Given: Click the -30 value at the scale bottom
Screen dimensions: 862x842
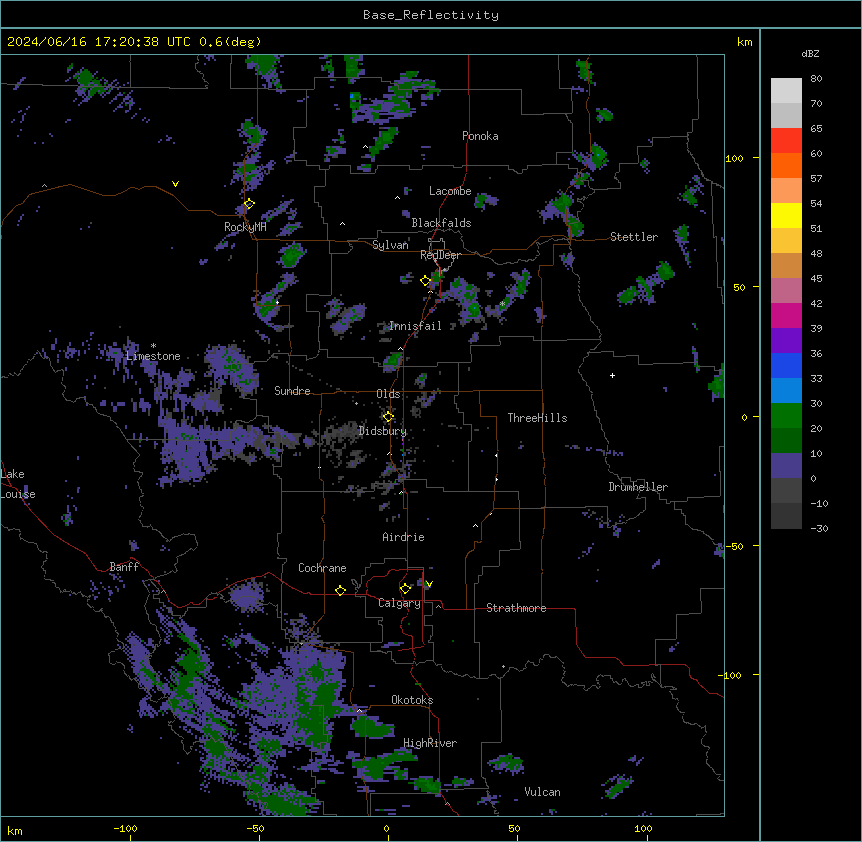Looking at the screenshot, I should [819, 528].
